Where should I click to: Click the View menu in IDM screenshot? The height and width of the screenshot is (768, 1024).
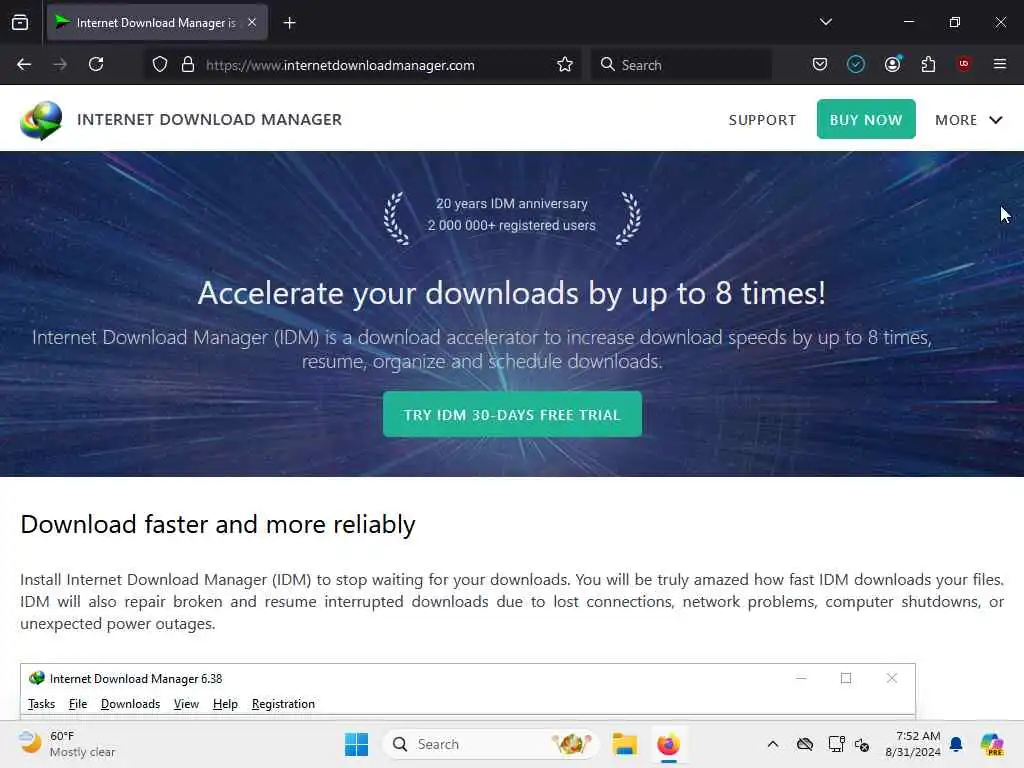(186, 704)
